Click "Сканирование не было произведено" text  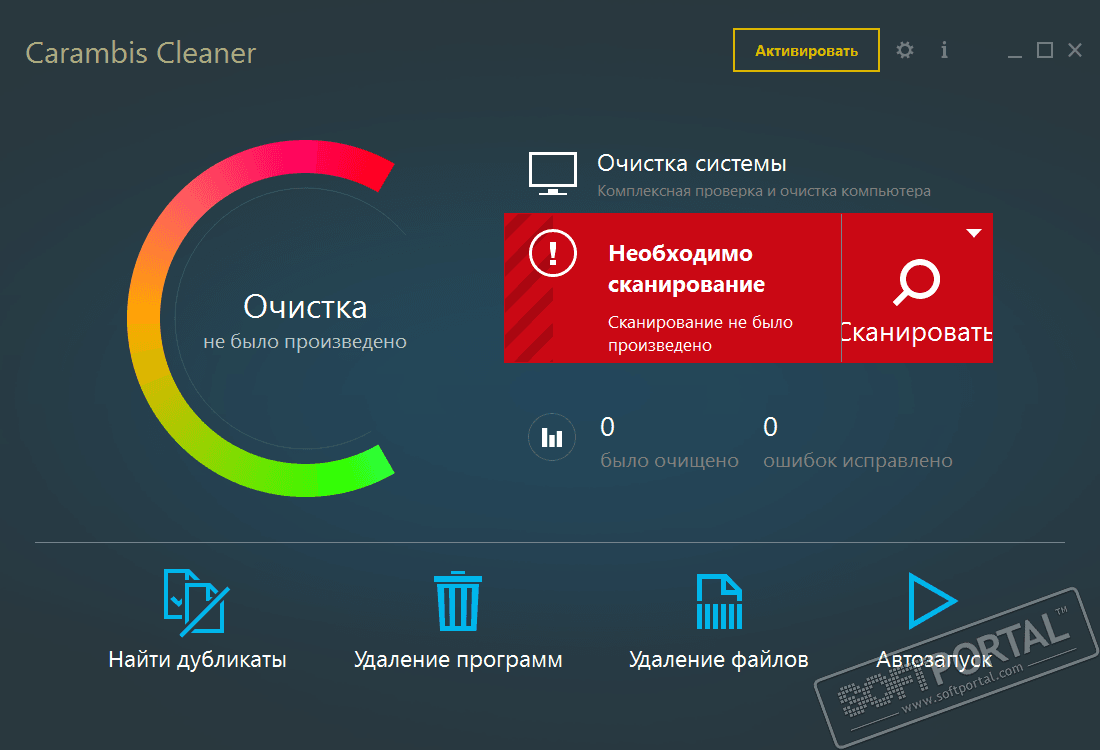700,333
